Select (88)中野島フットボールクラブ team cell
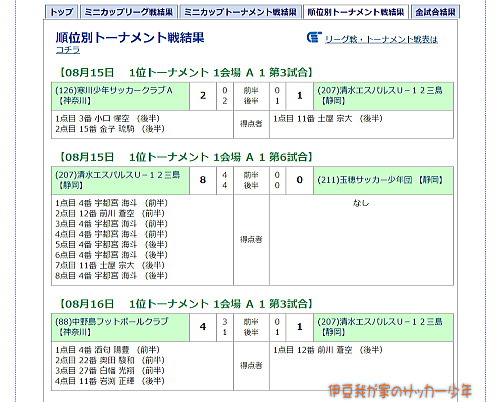This screenshot has height=402, width=500. (120, 327)
